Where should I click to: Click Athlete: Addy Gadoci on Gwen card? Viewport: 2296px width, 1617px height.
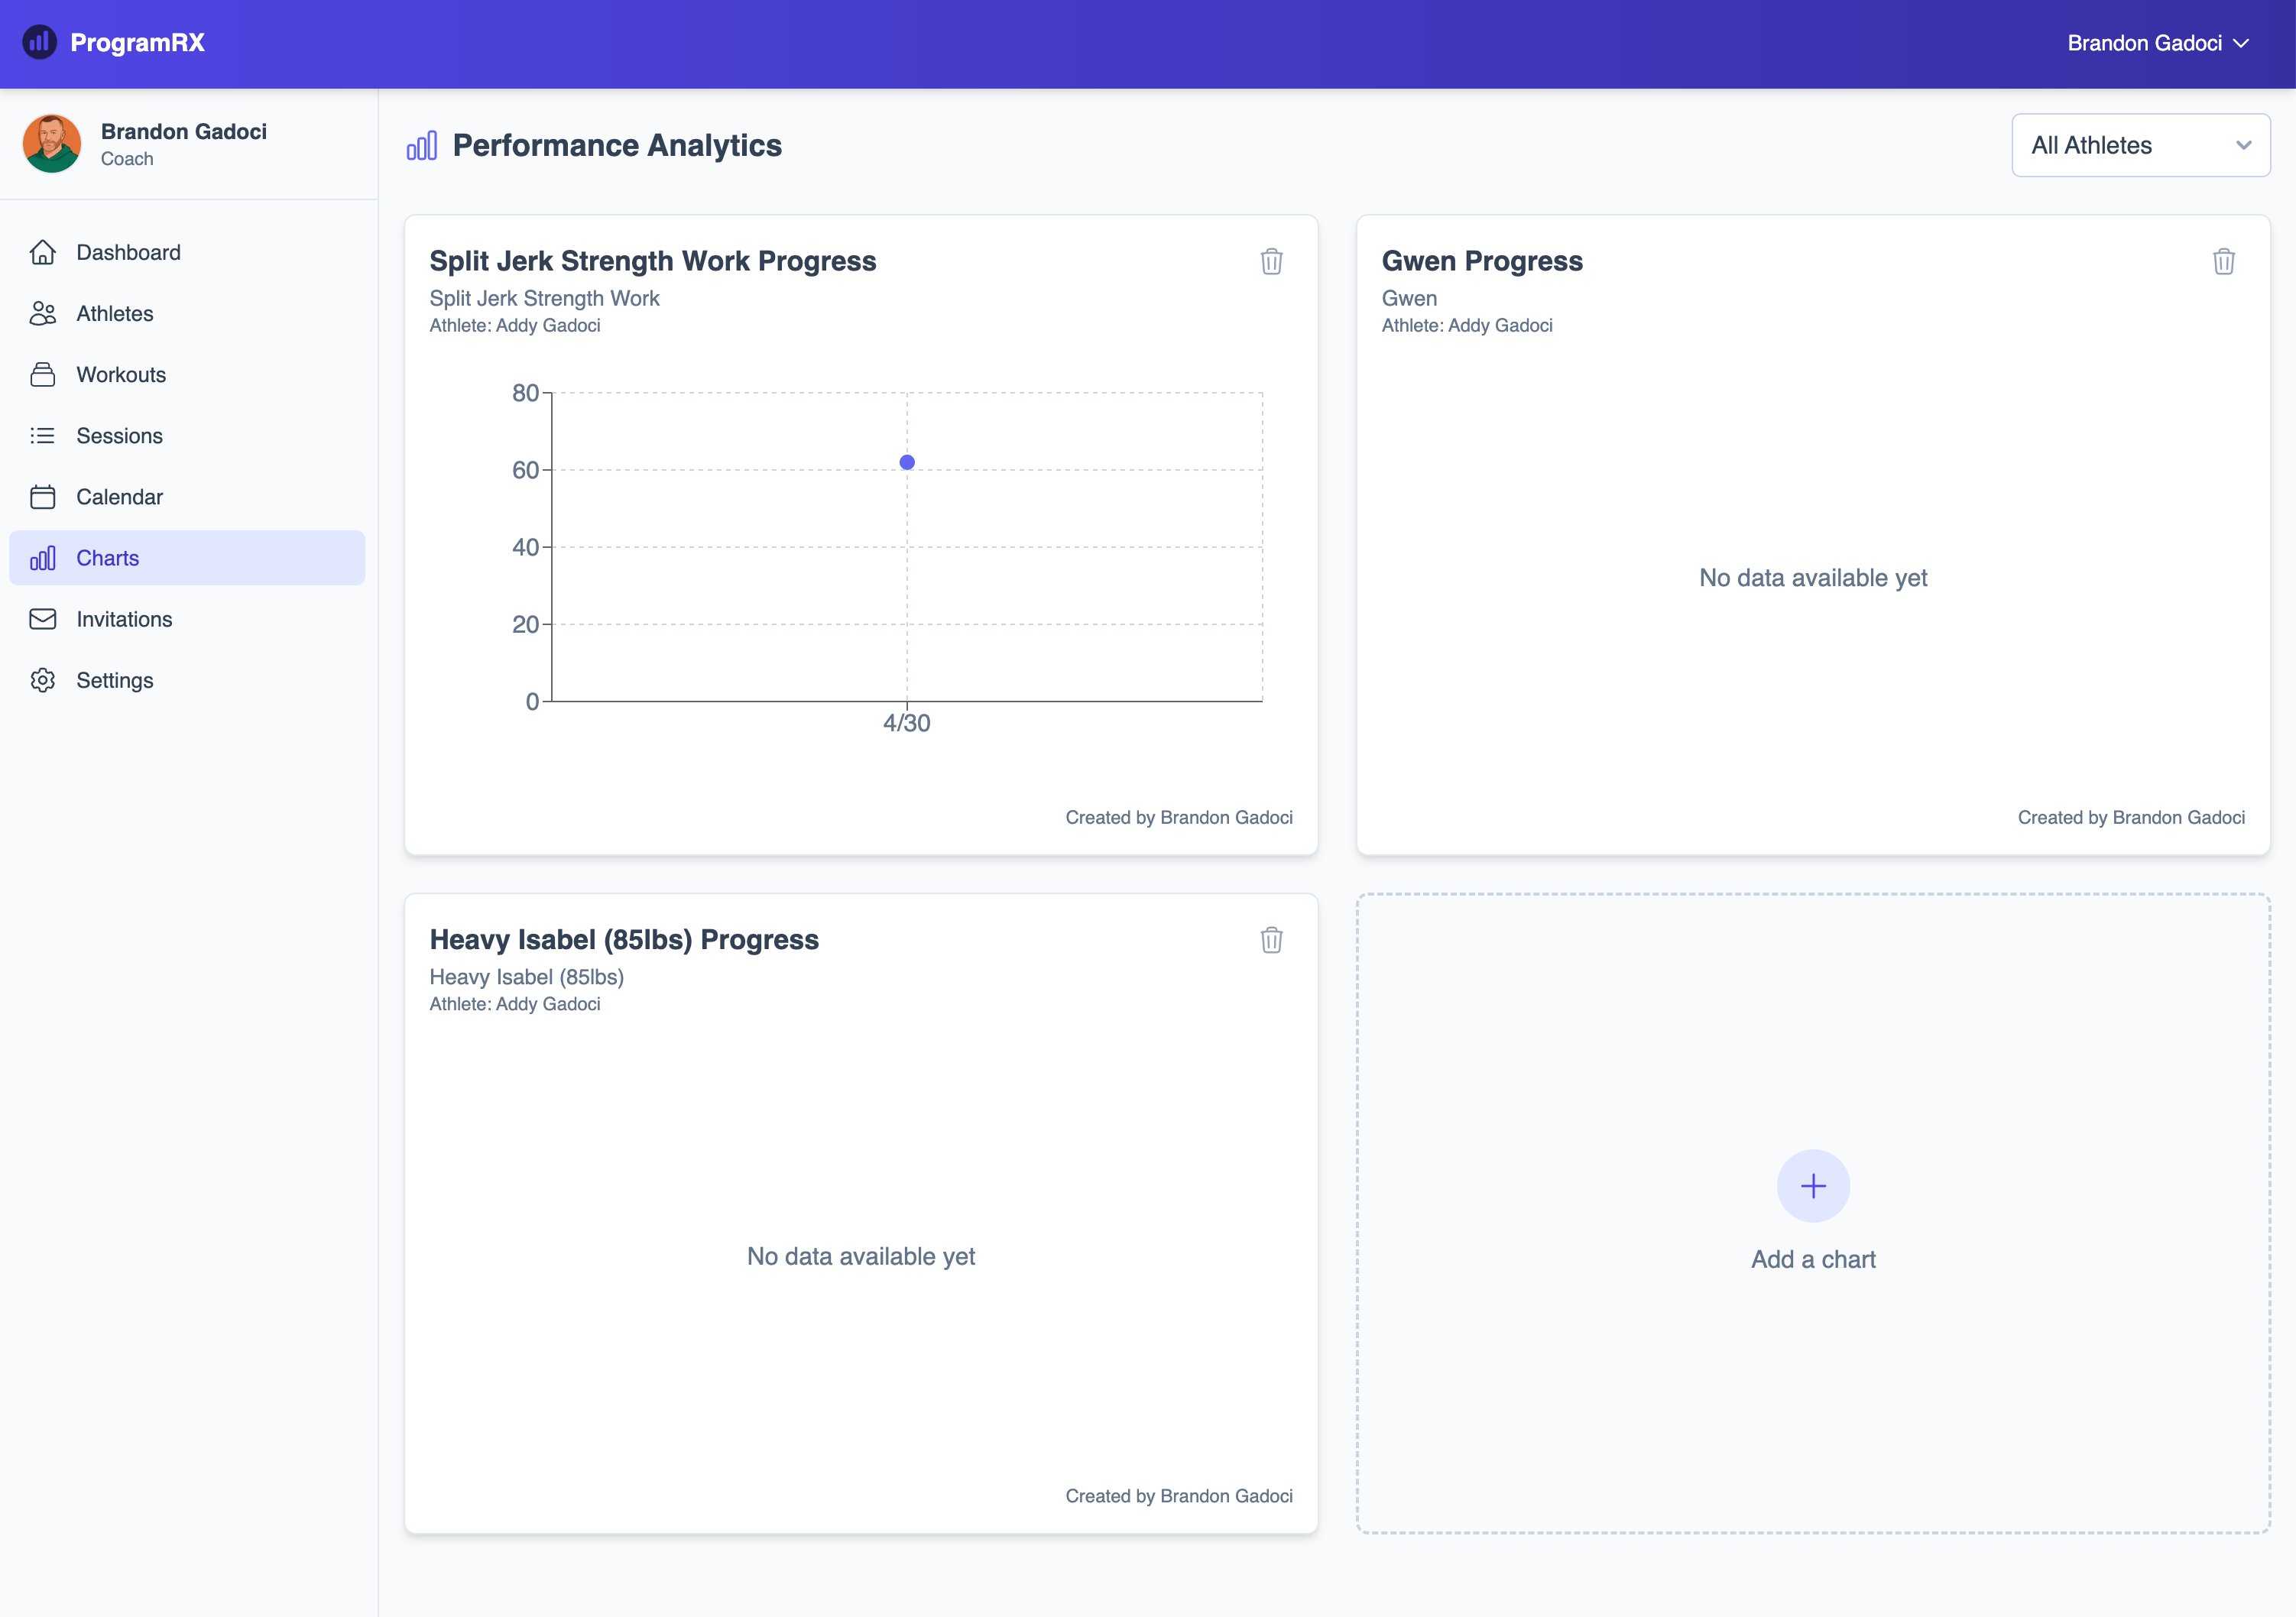point(1467,325)
